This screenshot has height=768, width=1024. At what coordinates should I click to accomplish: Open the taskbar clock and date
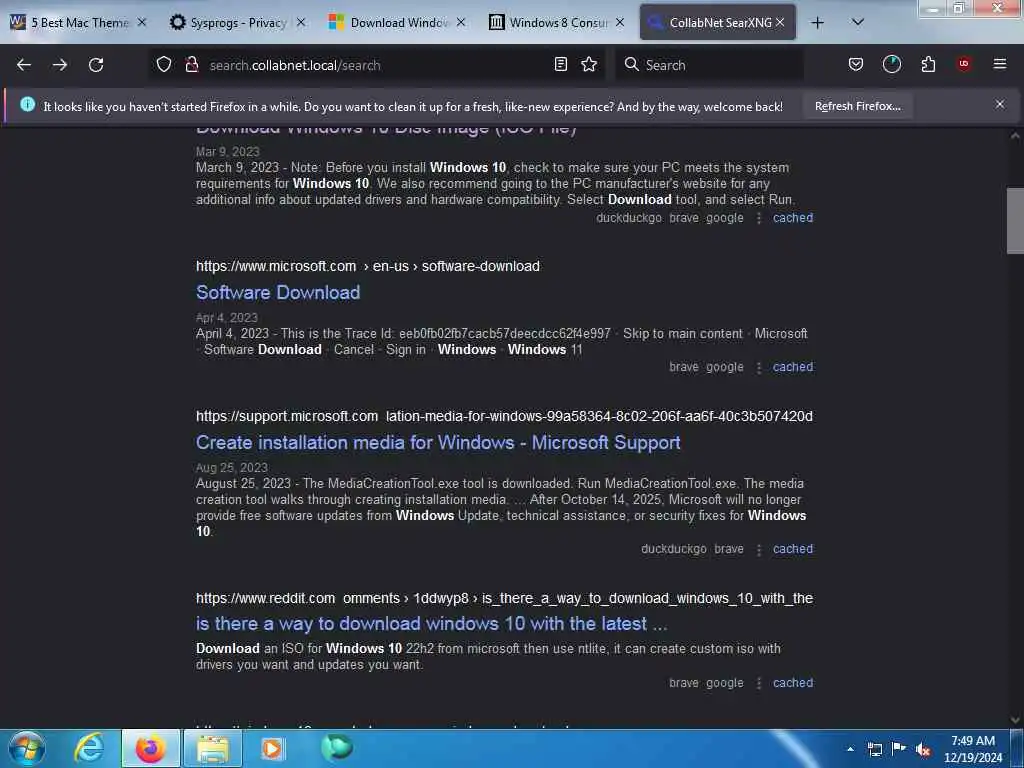973,749
